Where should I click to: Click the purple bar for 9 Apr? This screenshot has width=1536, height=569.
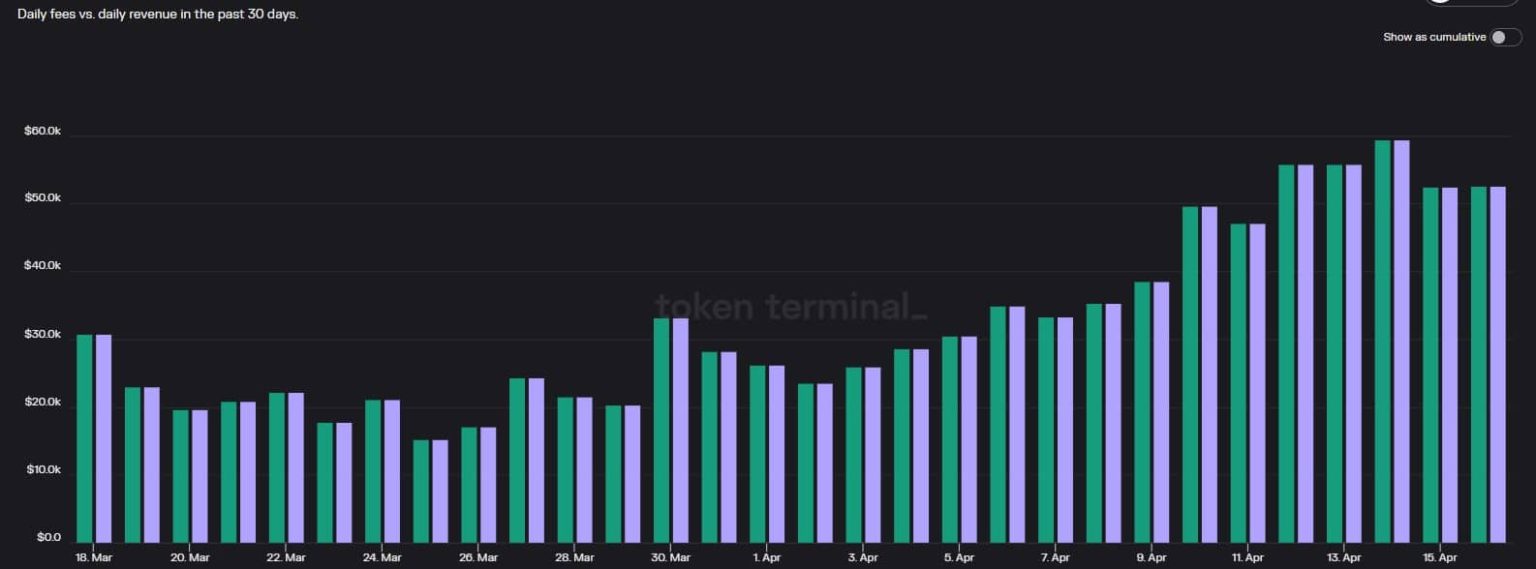1161,412
